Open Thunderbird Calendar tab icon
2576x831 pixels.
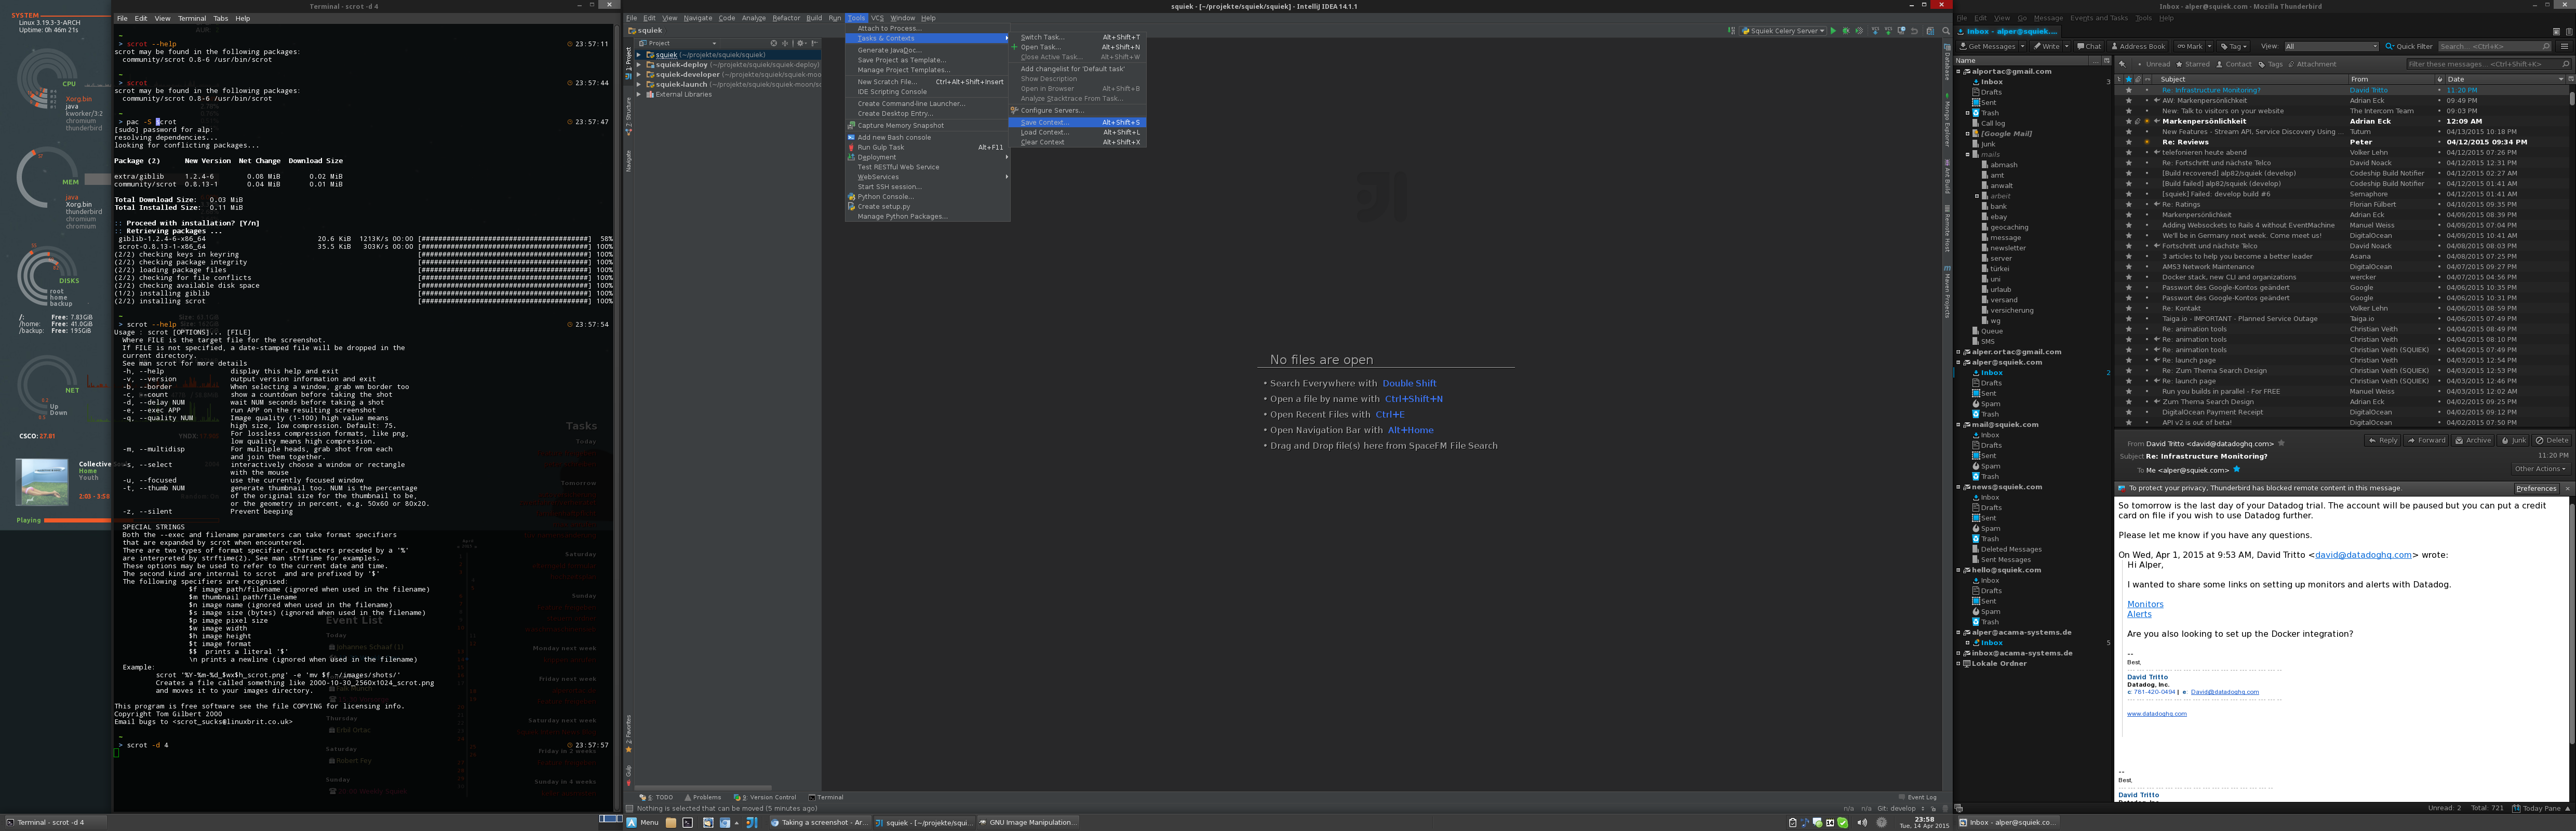click(2556, 32)
